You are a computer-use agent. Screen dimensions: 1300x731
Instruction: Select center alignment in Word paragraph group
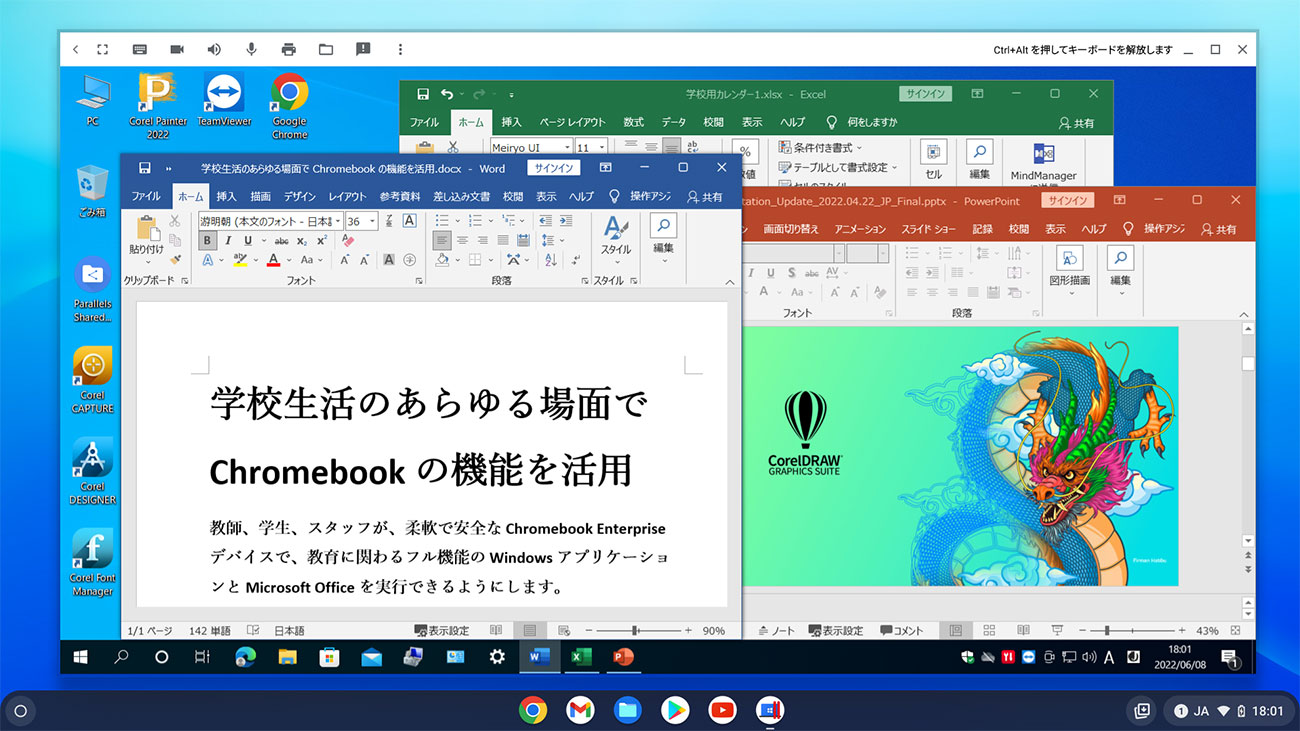[462, 240]
